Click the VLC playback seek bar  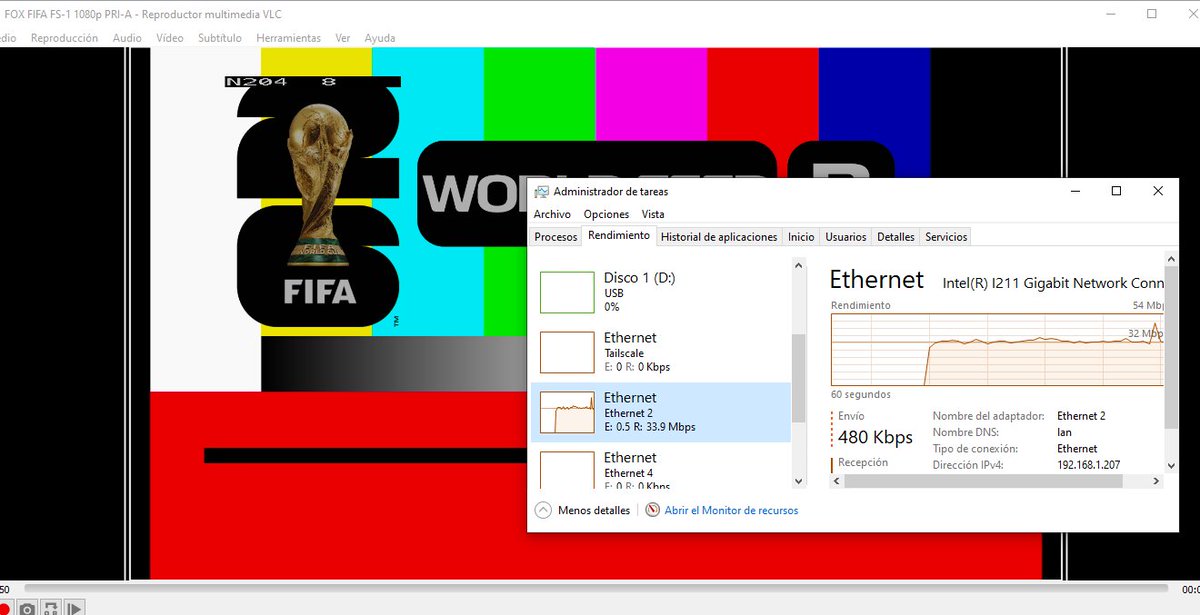[595, 587]
